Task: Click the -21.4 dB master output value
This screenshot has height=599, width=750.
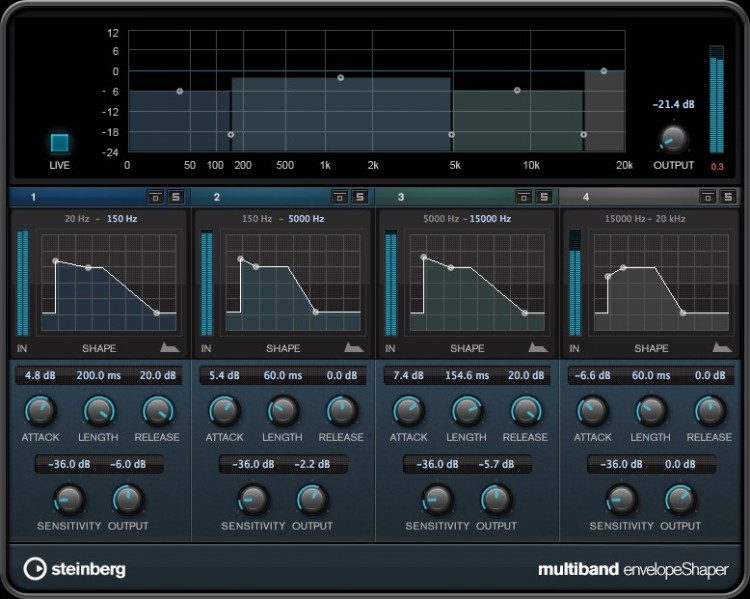Action: tap(673, 104)
